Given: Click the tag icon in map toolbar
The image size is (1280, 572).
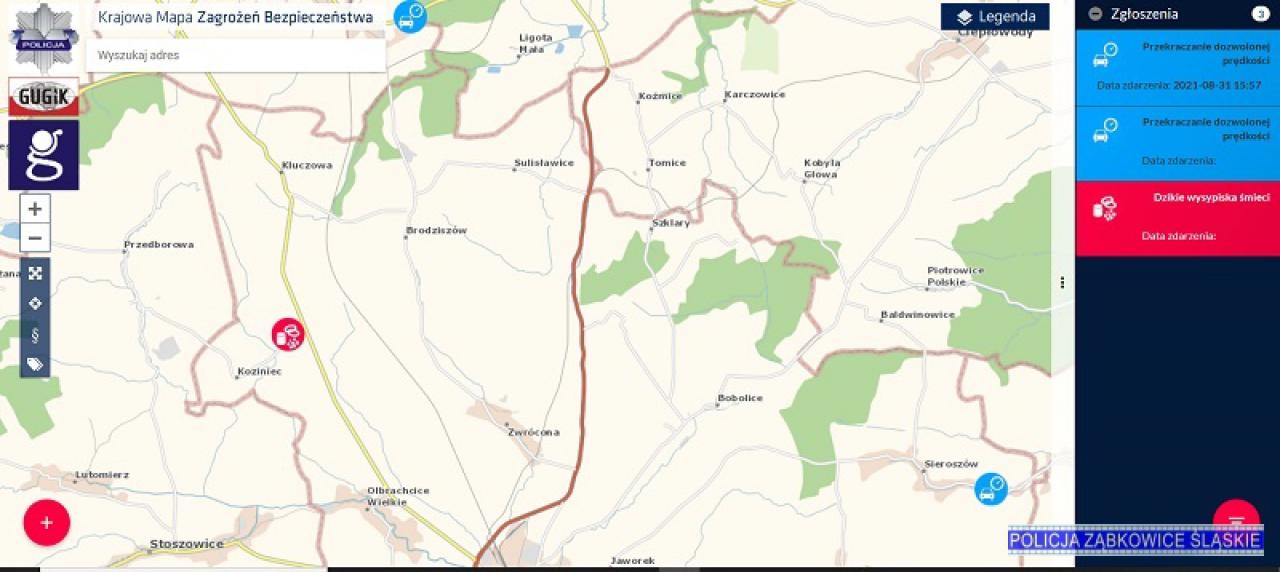Looking at the screenshot, I should coord(35,364).
